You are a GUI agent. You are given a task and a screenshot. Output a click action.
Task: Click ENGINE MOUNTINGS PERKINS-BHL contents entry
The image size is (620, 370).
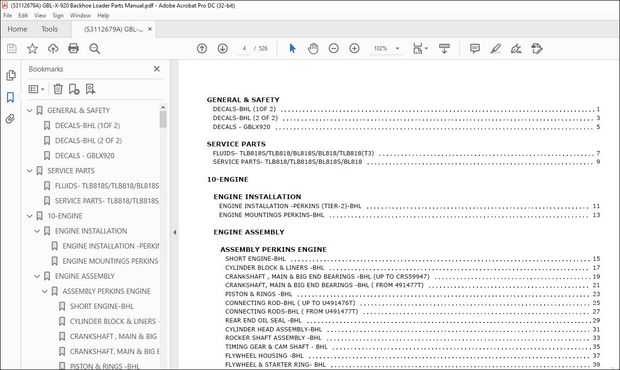pos(271,215)
